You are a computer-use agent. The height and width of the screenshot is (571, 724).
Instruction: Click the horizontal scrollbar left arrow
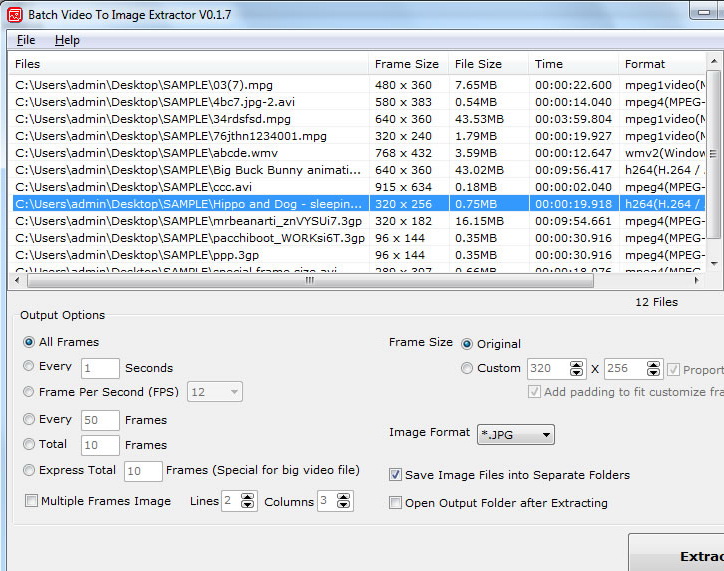[18, 280]
